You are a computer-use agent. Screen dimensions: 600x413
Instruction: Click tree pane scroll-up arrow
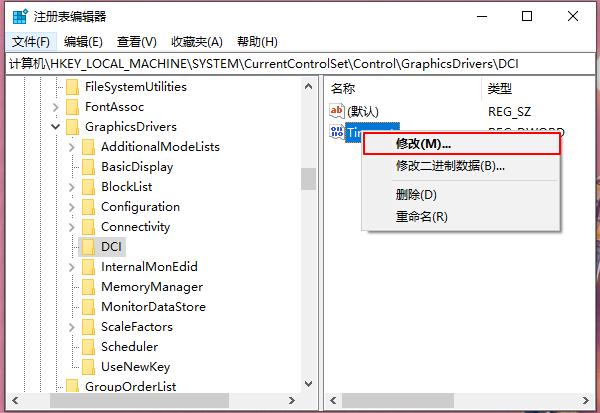click(308, 87)
